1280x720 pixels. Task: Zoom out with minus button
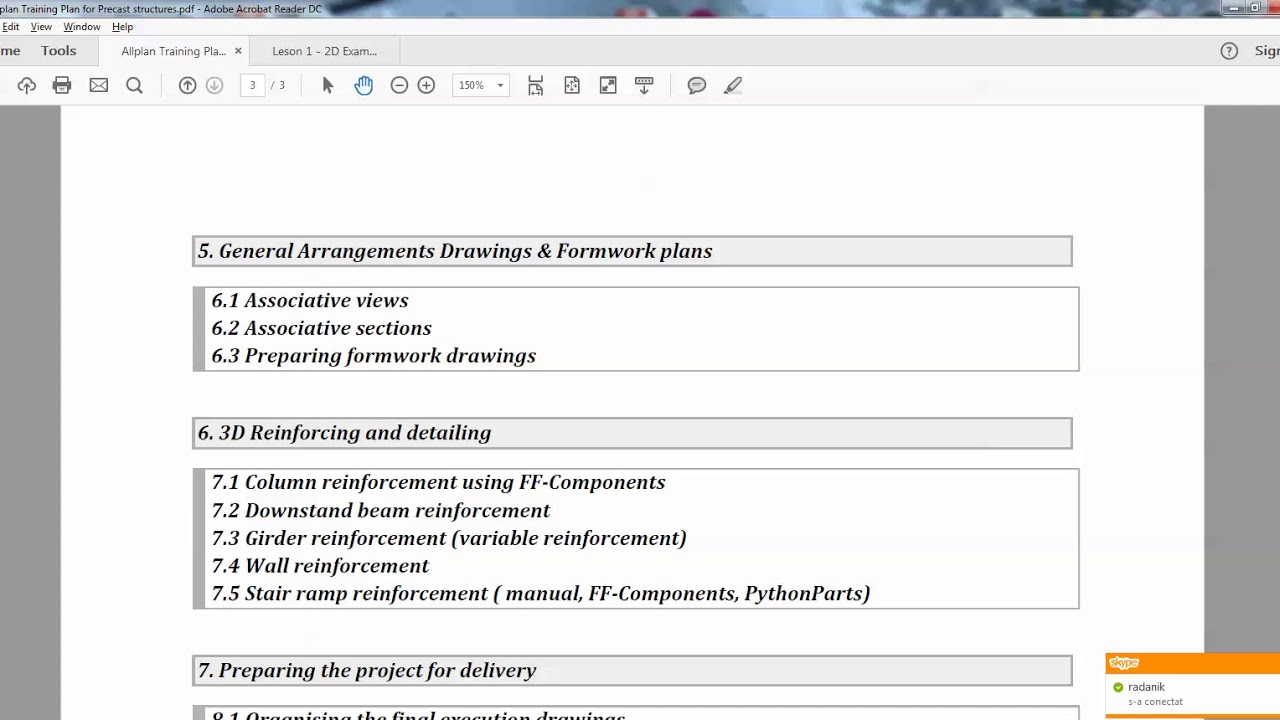(399, 86)
